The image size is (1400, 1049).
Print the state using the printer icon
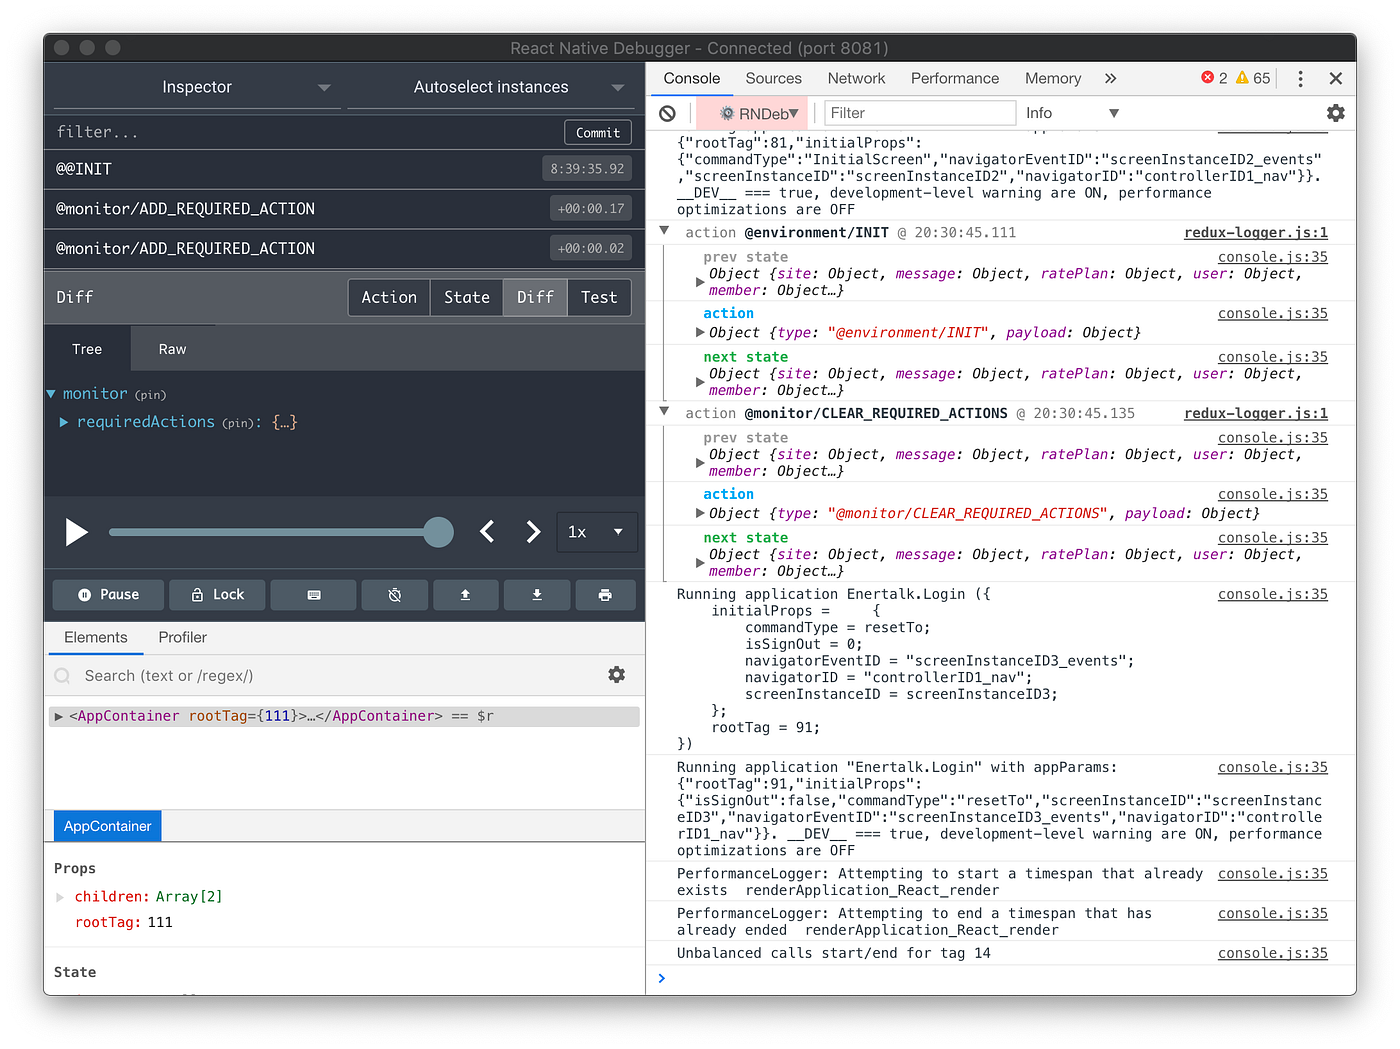pyautogui.click(x=605, y=594)
